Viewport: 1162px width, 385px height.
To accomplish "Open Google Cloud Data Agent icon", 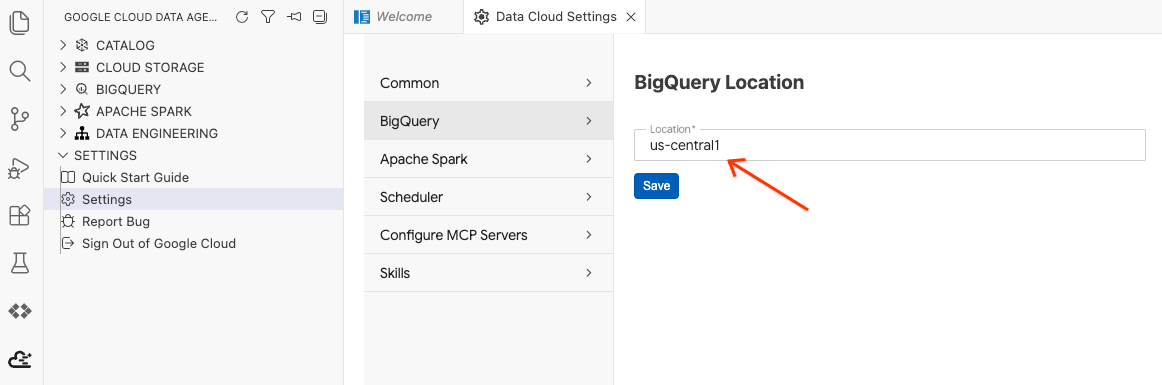I will pyautogui.click(x=20, y=359).
